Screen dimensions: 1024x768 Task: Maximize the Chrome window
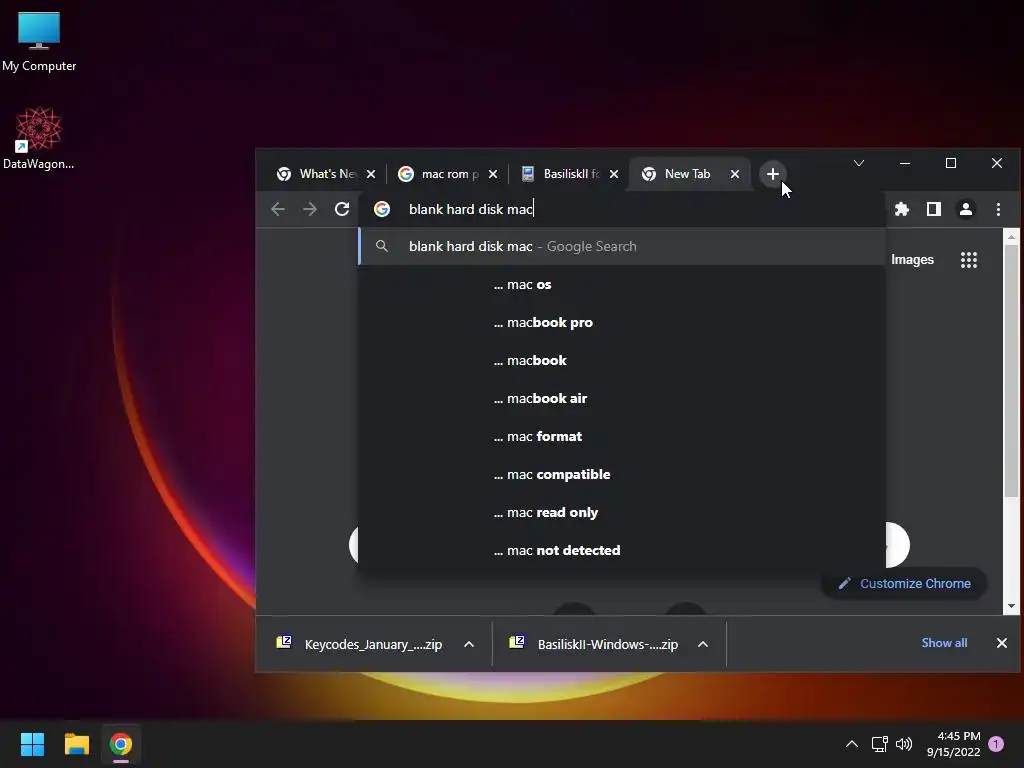(951, 163)
